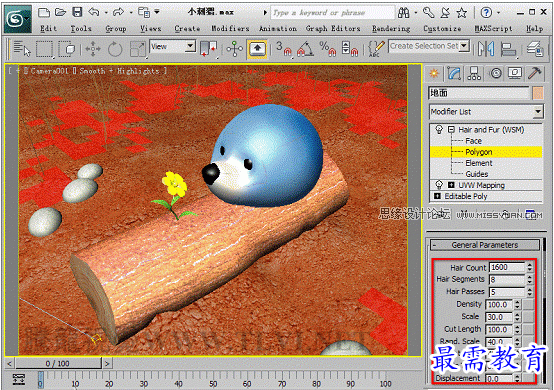This screenshot has height=390, width=554.
Task: Toggle the 3D Snaps icon
Action: point(284,49)
